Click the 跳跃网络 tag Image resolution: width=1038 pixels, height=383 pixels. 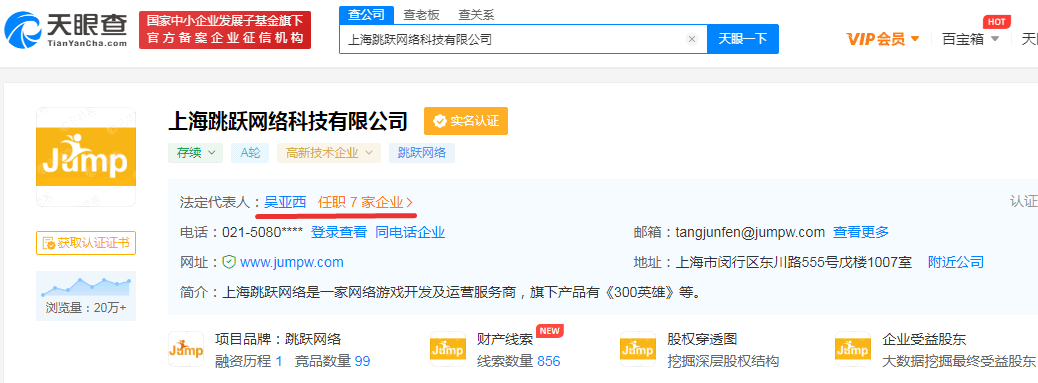pos(422,153)
